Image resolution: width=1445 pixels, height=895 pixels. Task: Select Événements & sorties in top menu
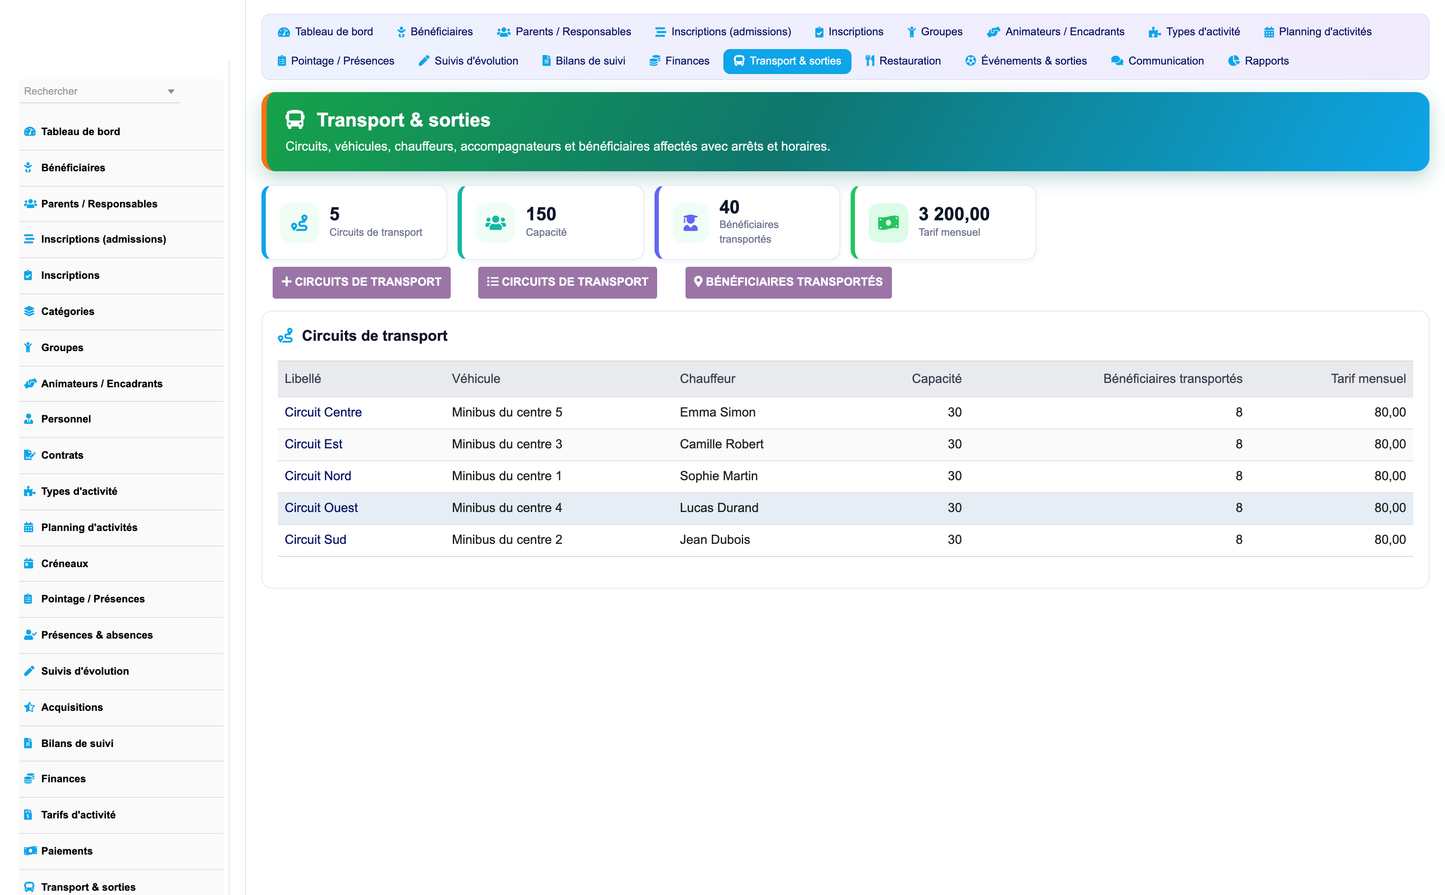click(1025, 61)
